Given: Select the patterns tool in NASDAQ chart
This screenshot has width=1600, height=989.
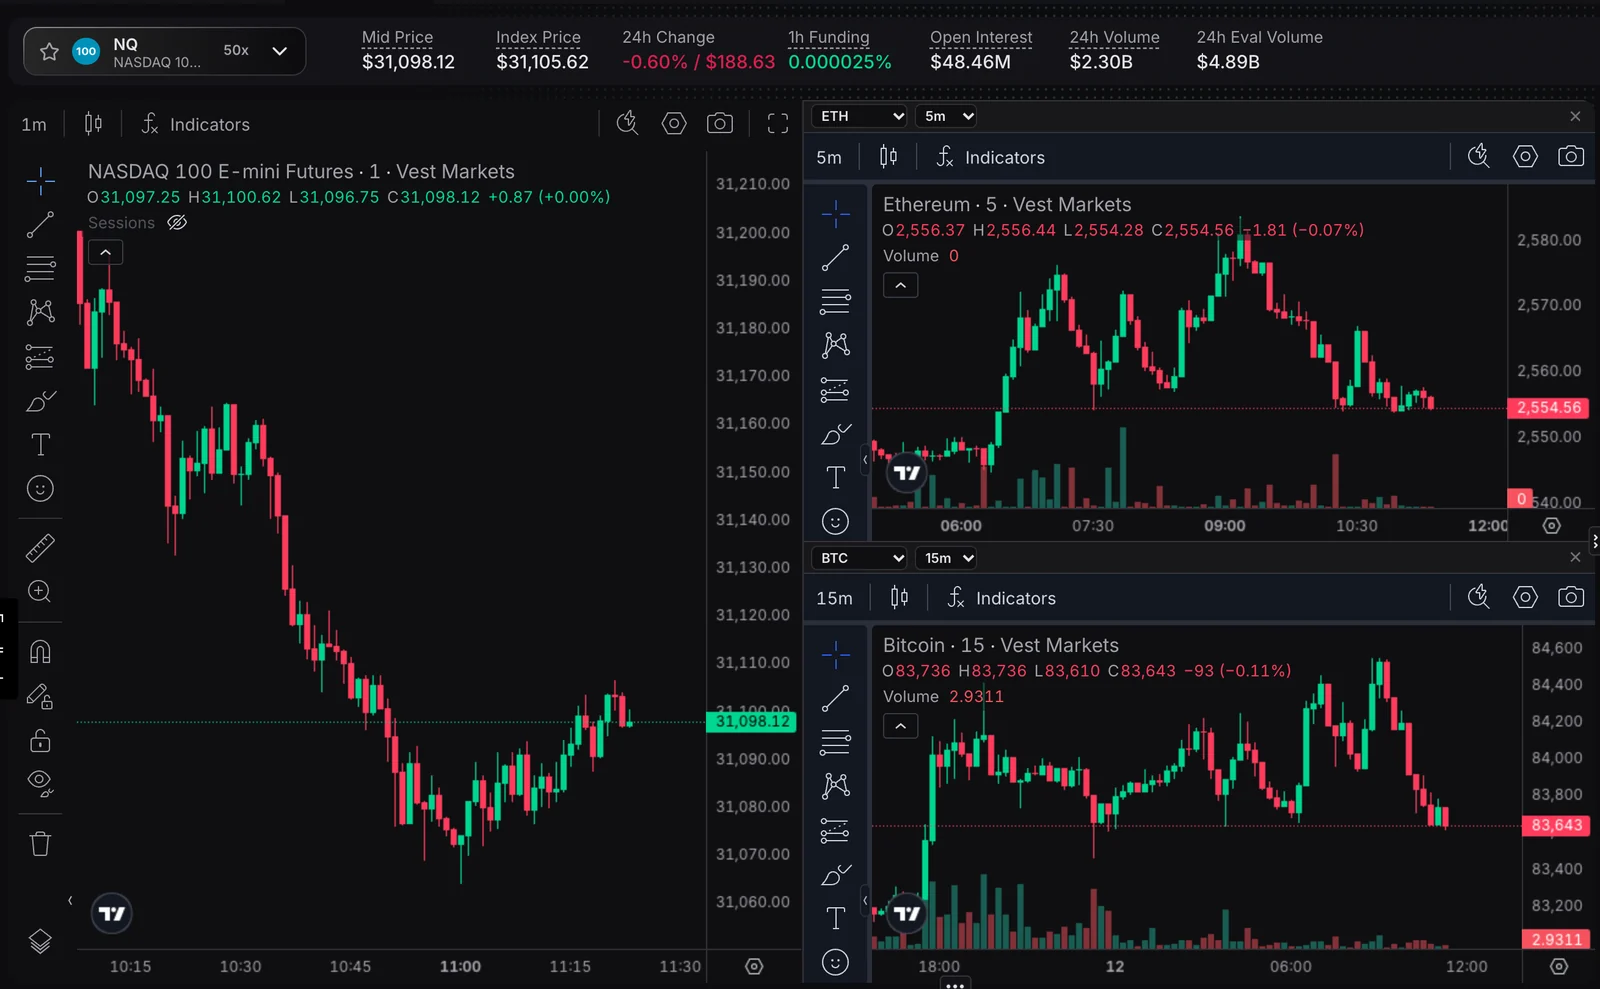Looking at the screenshot, I should [40, 312].
